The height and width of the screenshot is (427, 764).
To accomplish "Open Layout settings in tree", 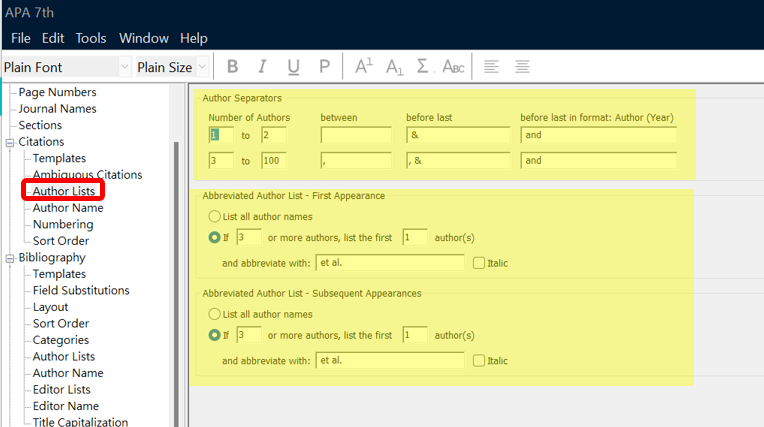I will click(50, 307).
